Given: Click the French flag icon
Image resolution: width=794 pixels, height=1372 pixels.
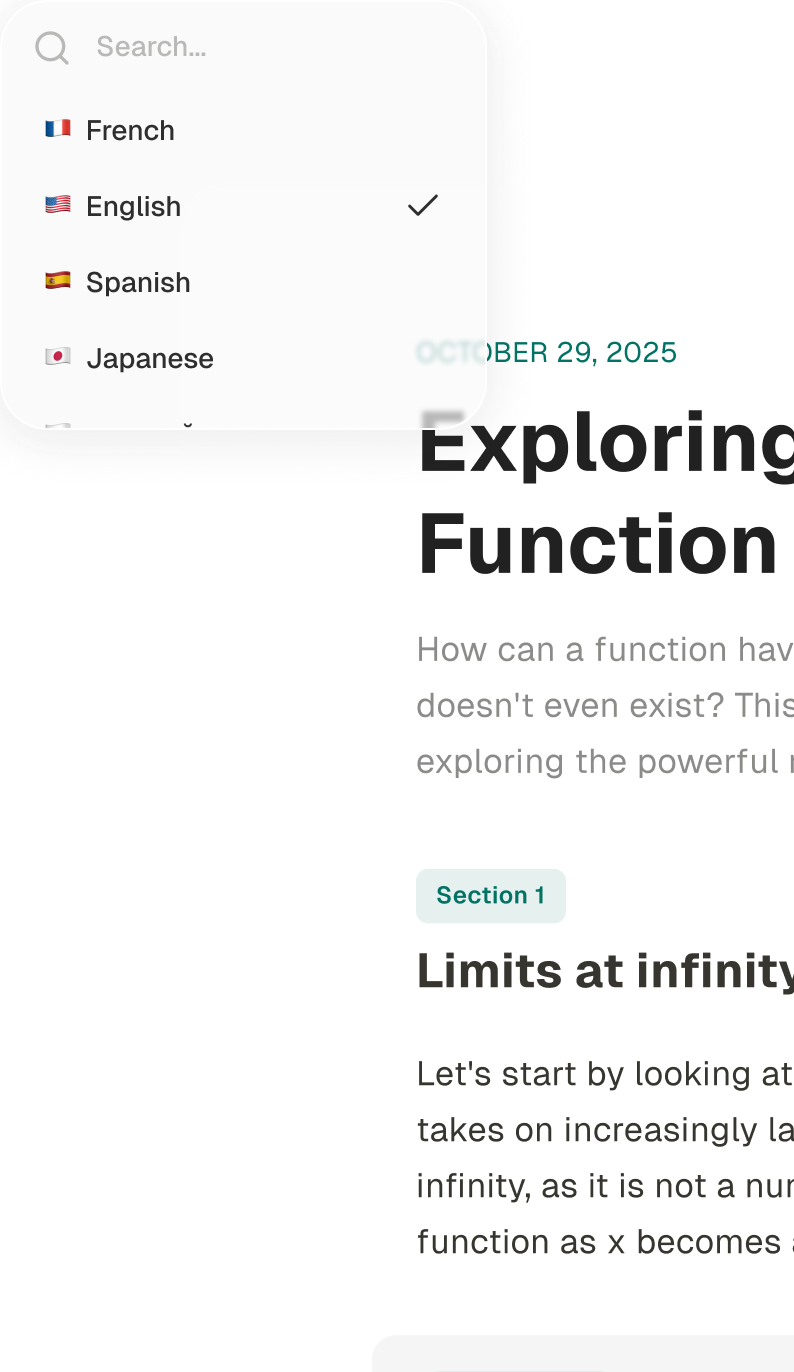Looking at the screenshot, I should [x=58, y=129].
